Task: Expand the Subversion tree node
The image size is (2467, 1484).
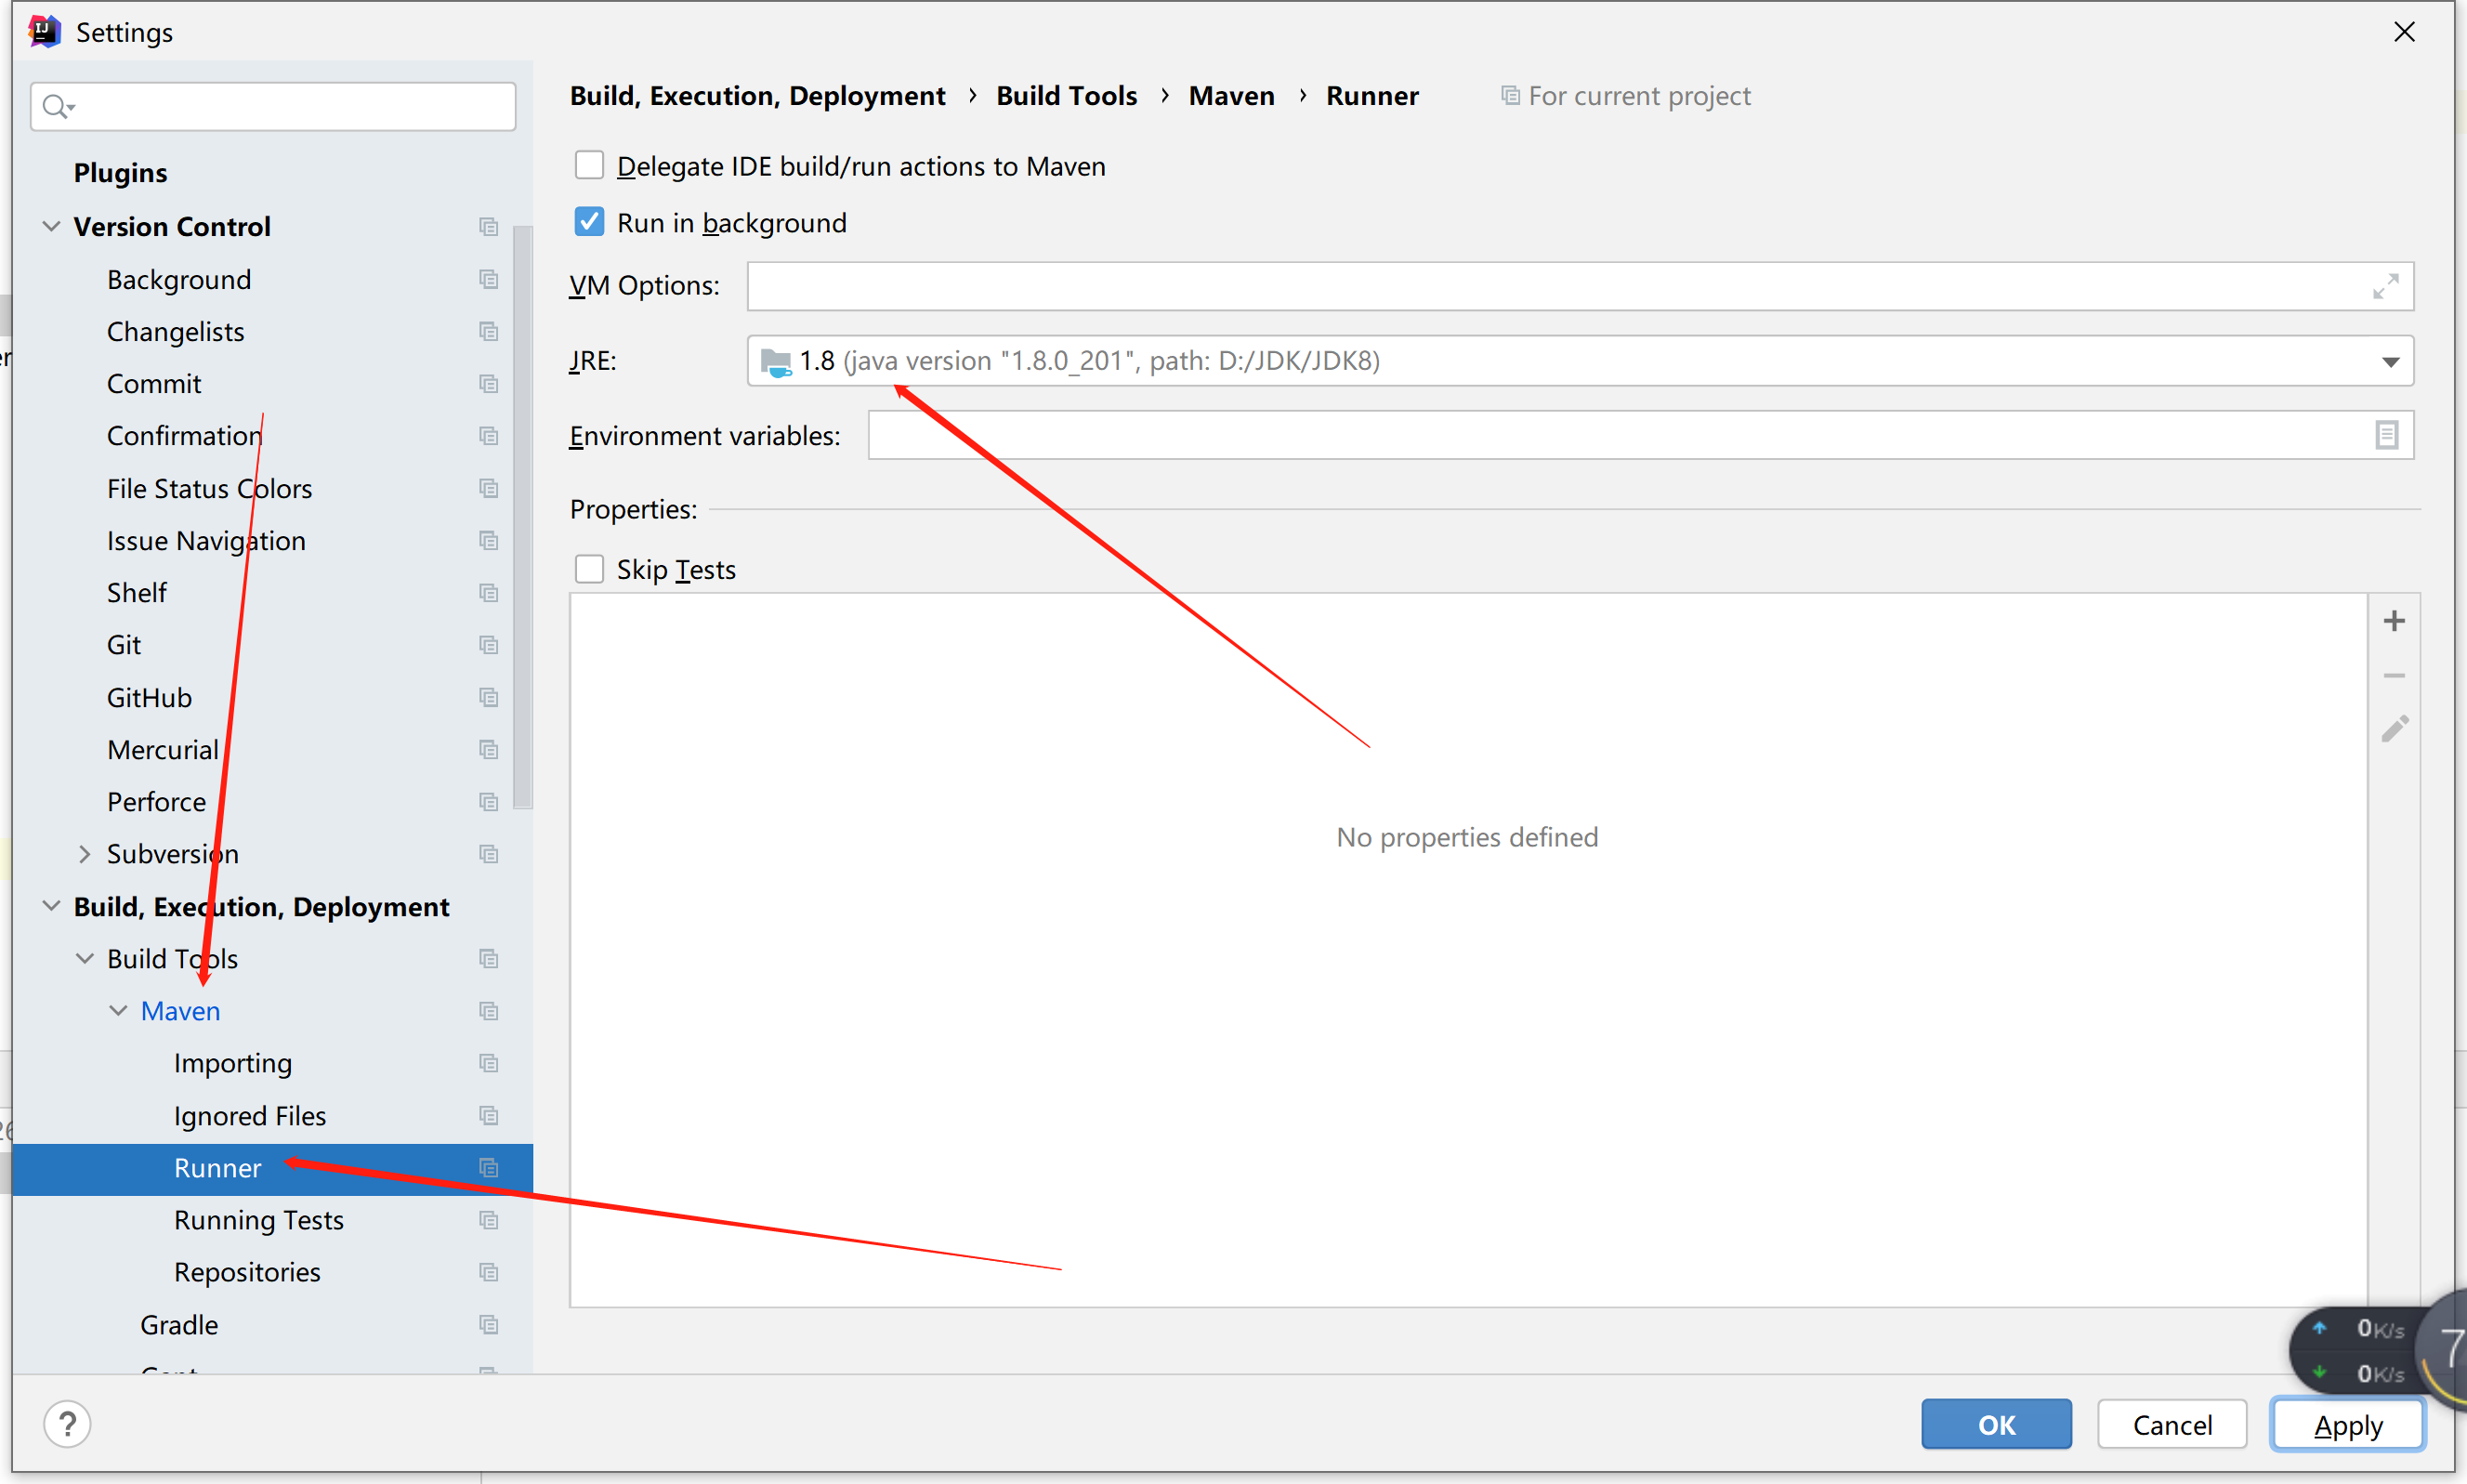Action: pyautogui.click(x=85, y=854)
